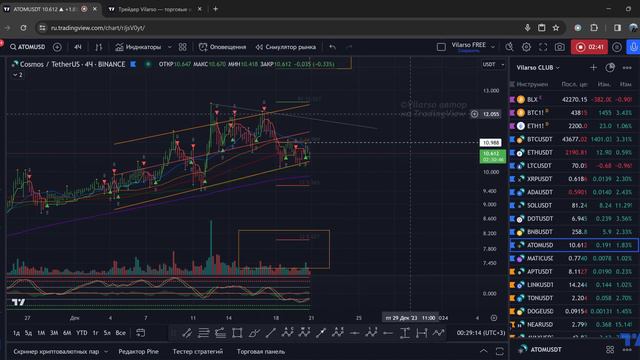Open Тестер стратегий tab

click(x=198, y=351)
